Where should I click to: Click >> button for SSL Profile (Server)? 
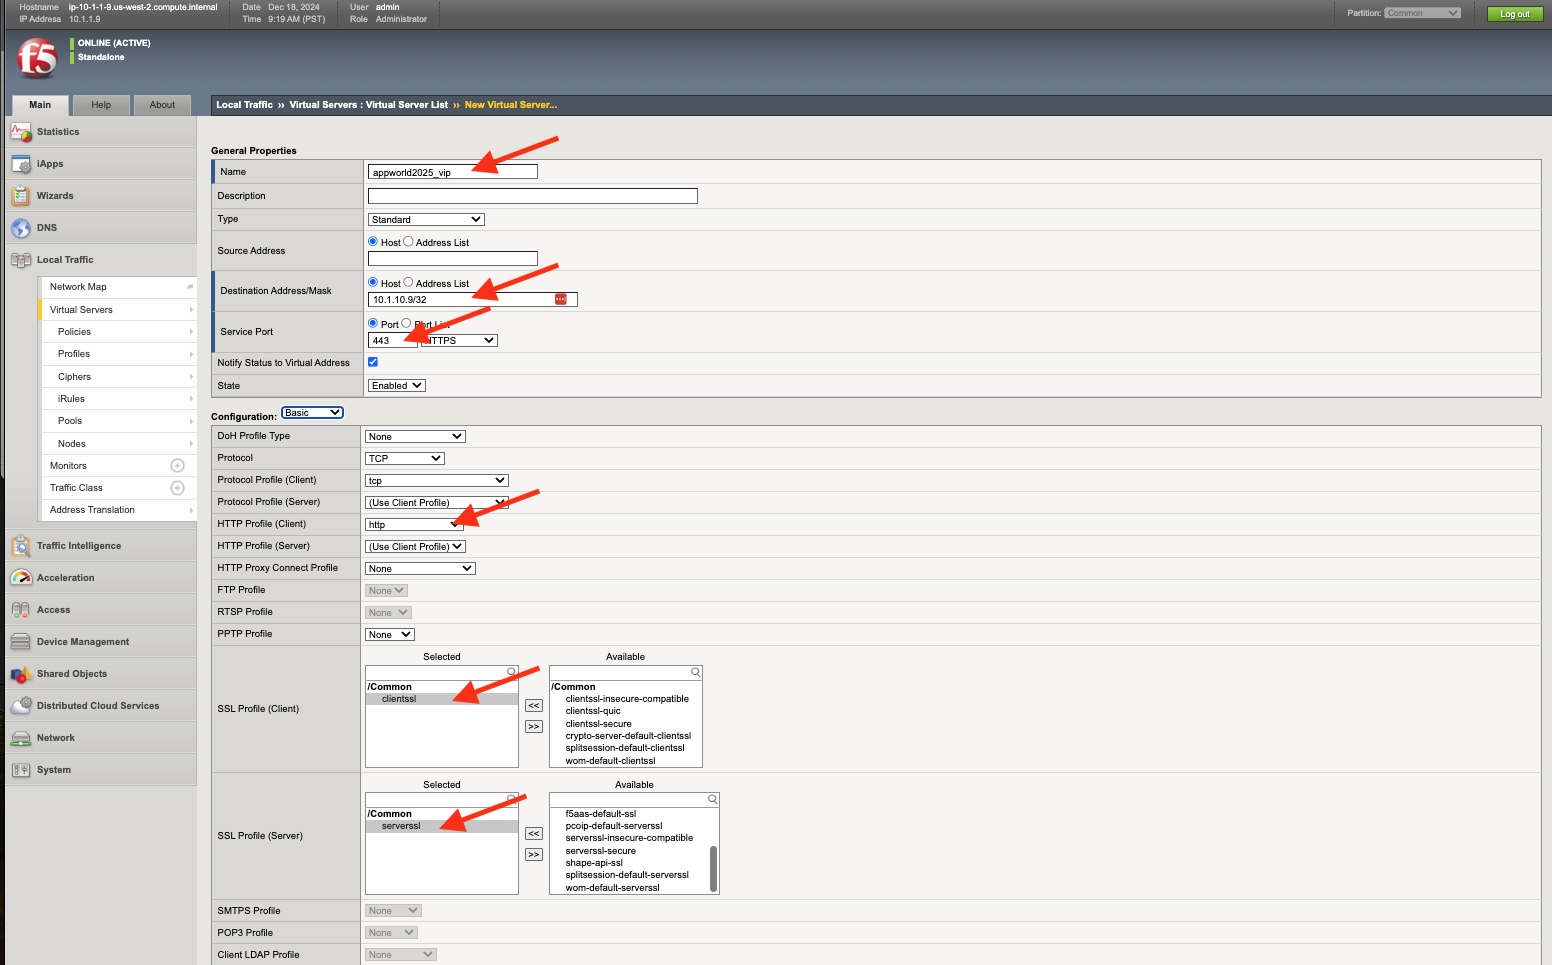[534, 855]
